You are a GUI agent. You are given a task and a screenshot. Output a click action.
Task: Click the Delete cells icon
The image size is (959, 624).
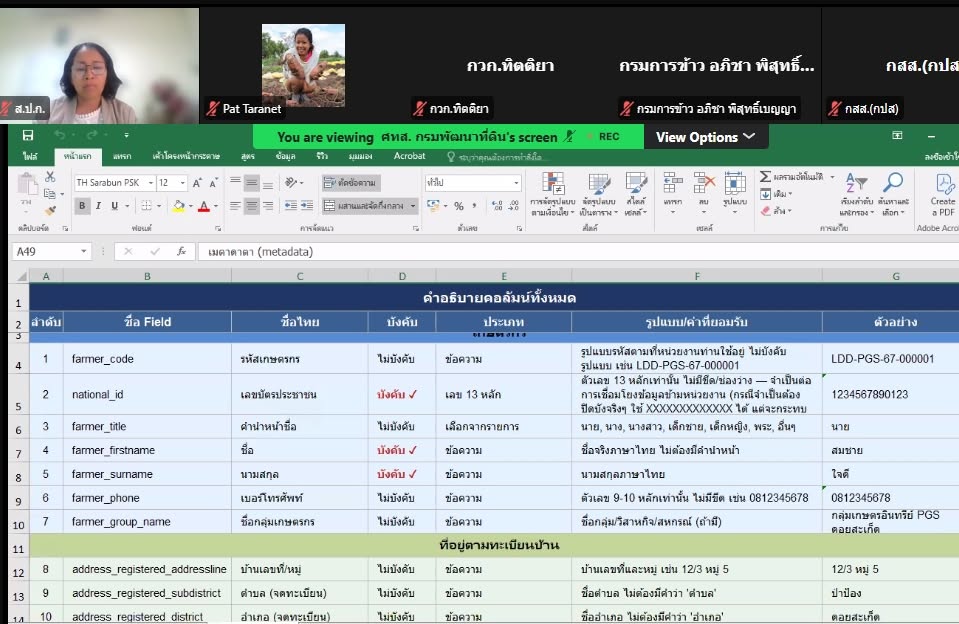point(704,183)
